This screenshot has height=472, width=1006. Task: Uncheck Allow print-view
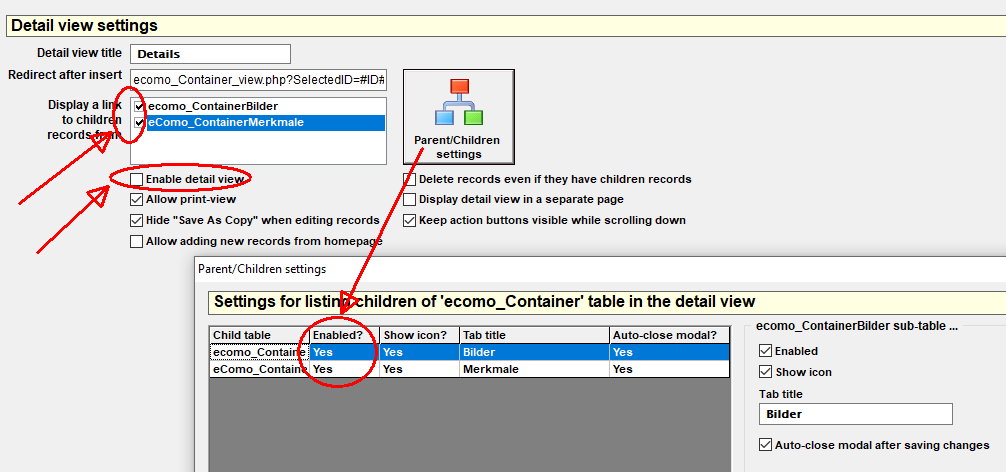point(136,199)
